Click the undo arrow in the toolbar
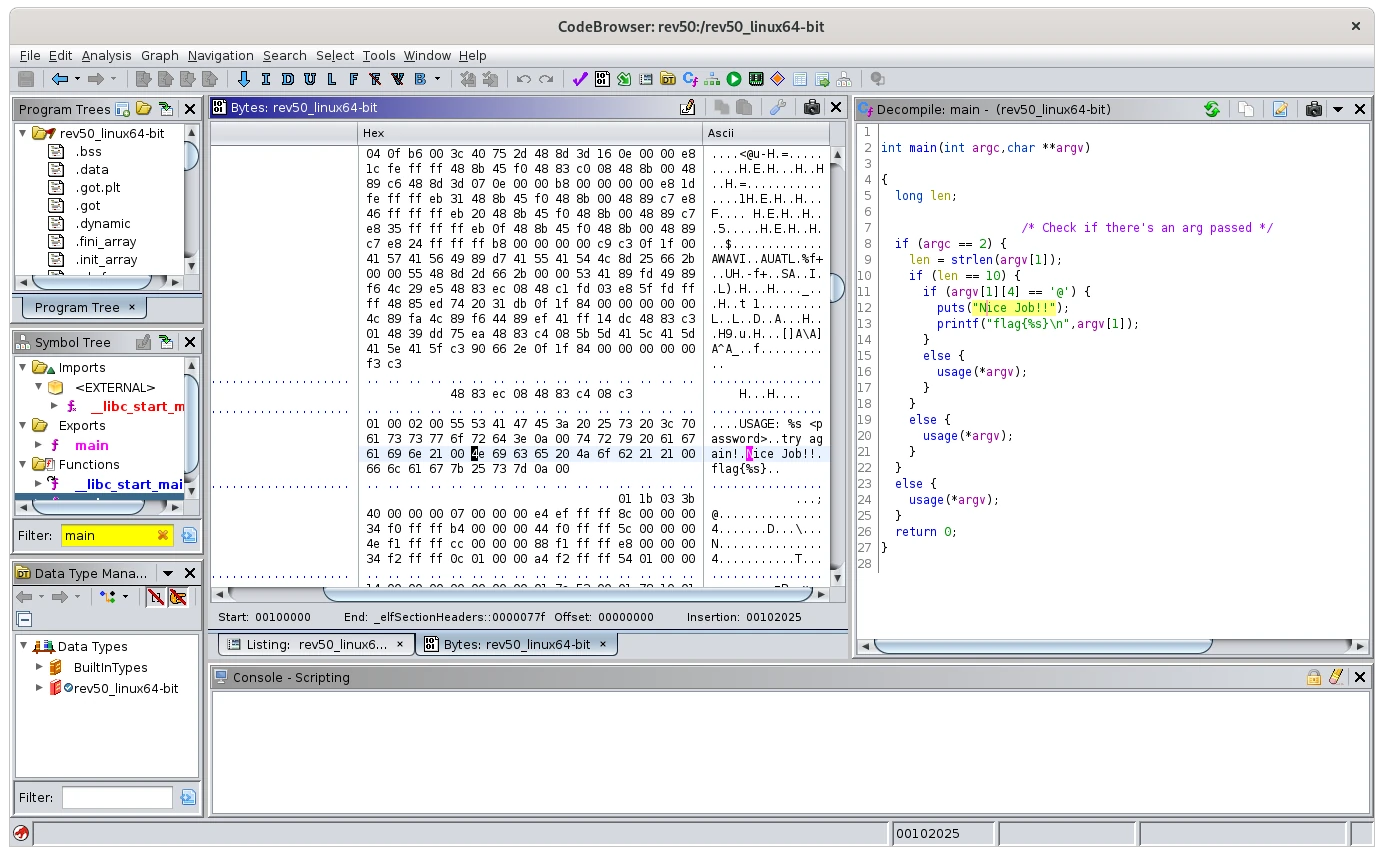The width and height of the screenshot is (1384, 856). (523, 79)
